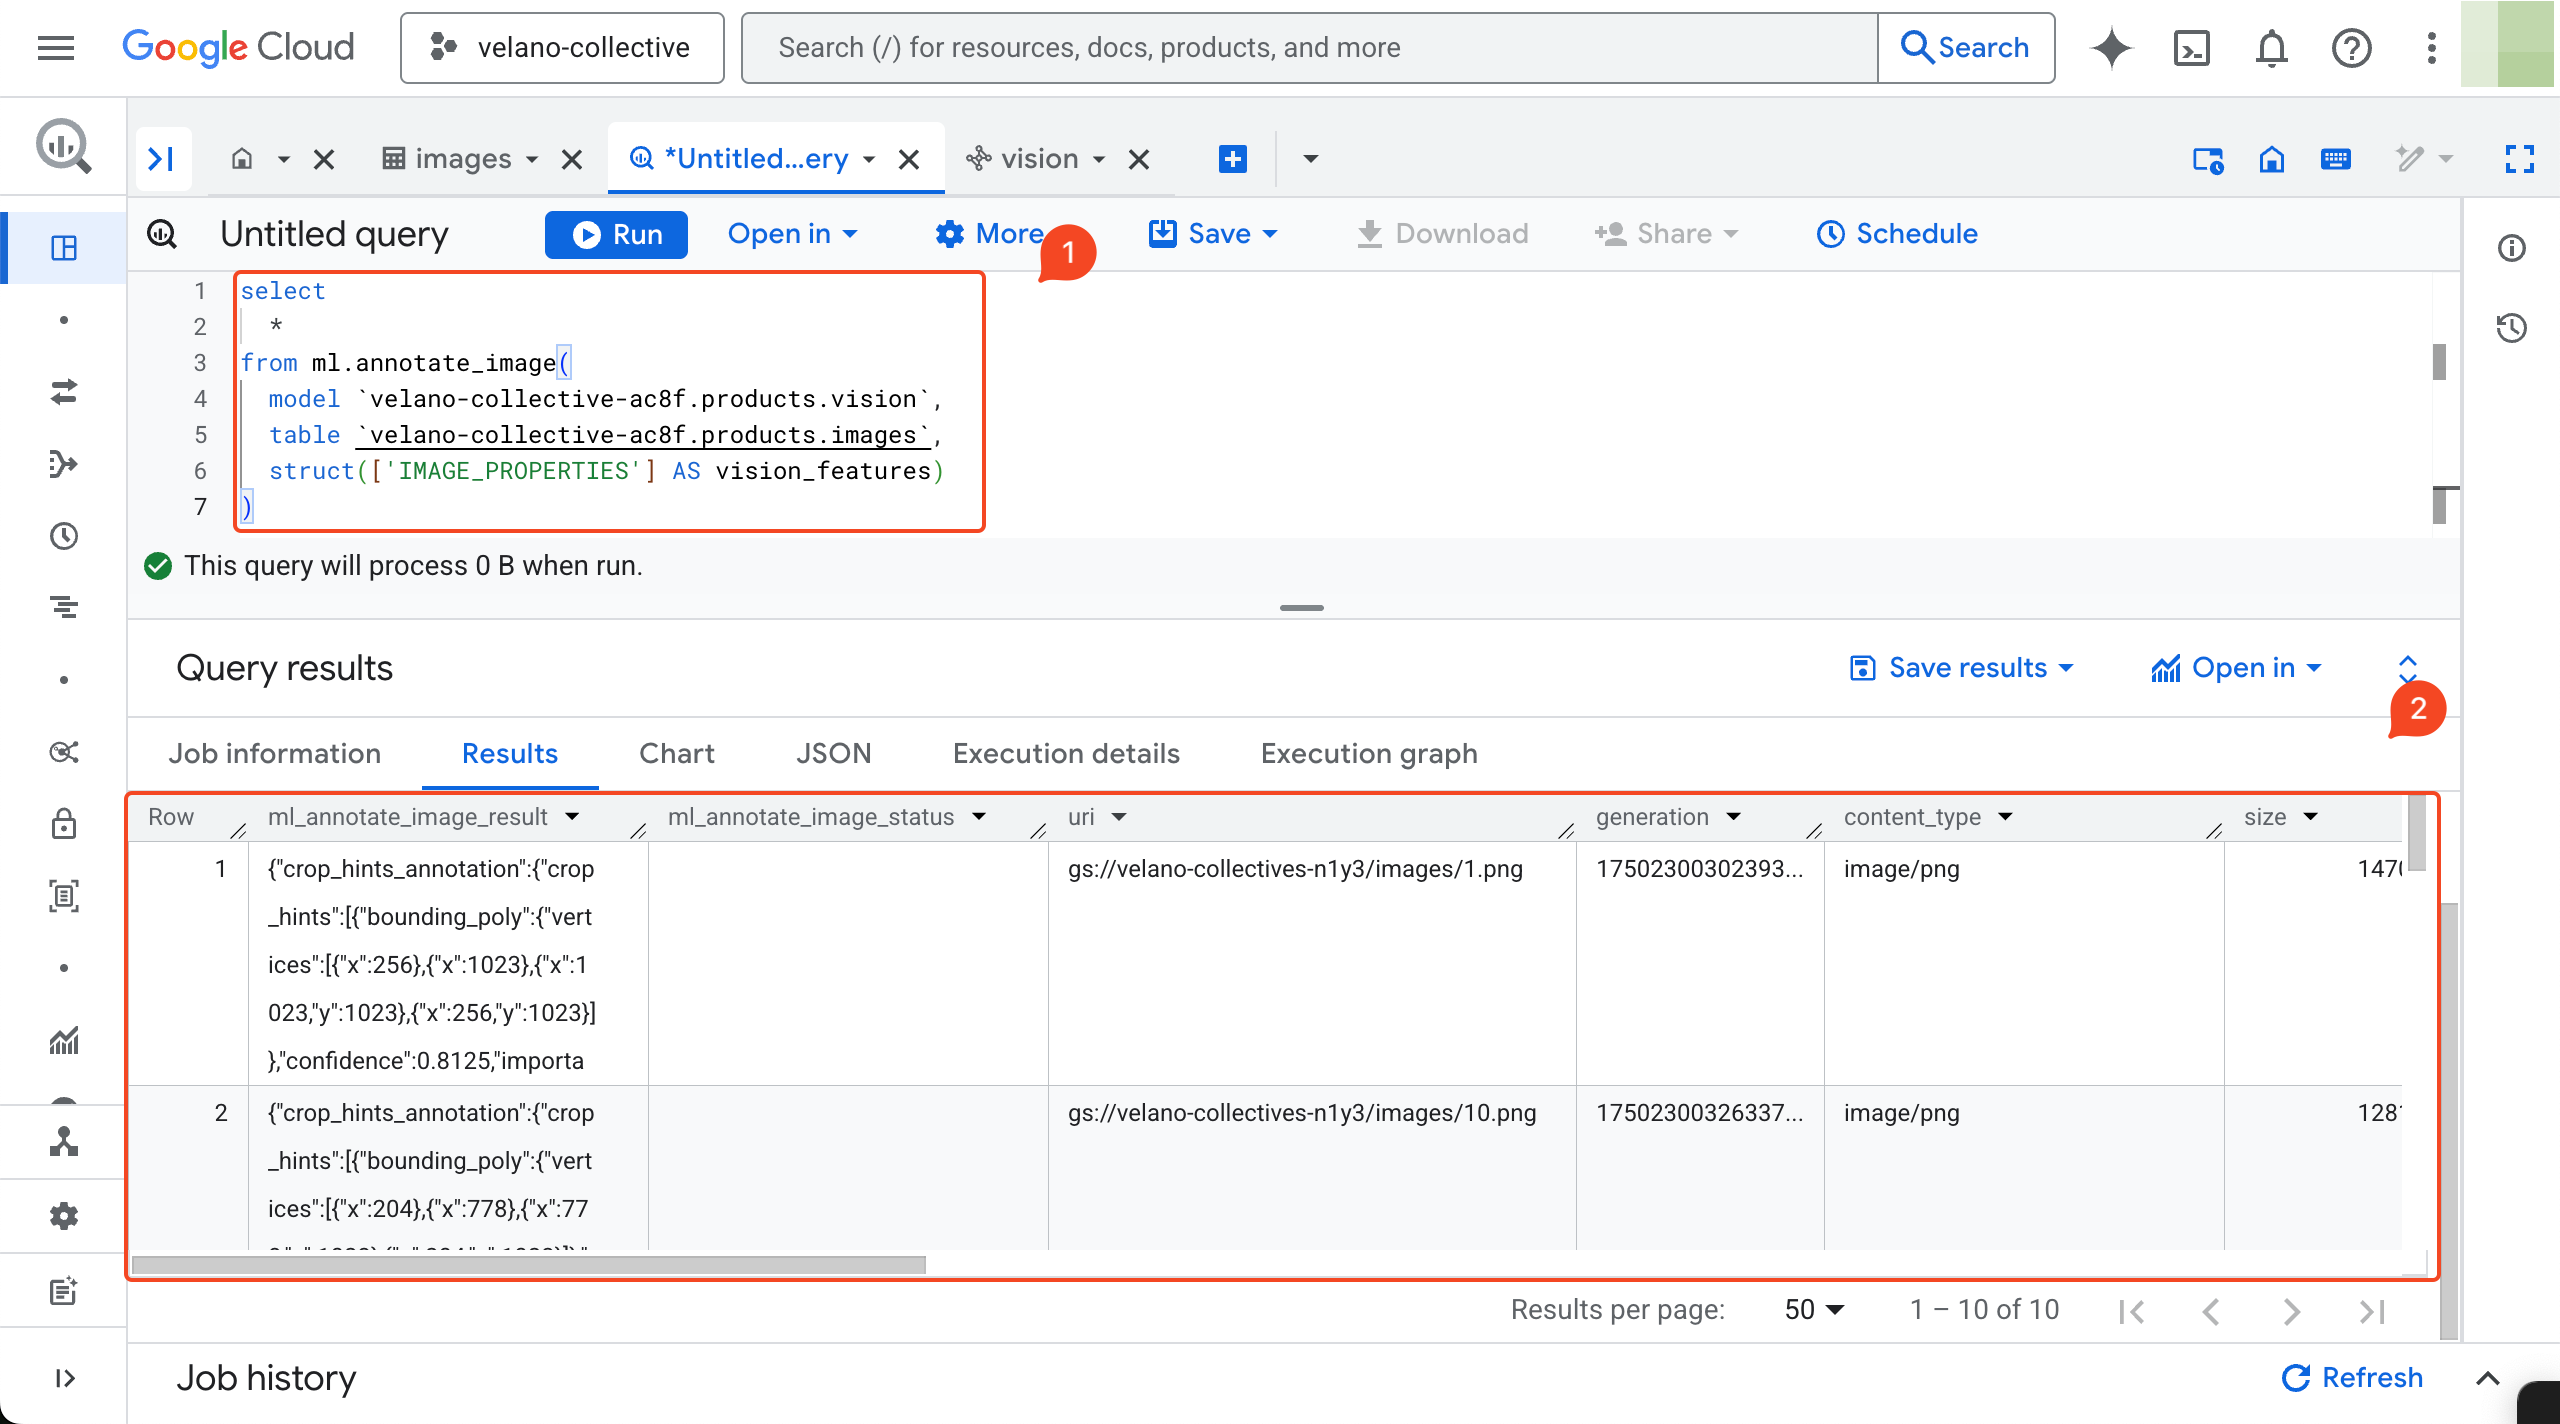Click the horizontal scrollbar of results table
Image resolution: width=2560 pixels, height=1424 pixels.
pos(528,1265)
